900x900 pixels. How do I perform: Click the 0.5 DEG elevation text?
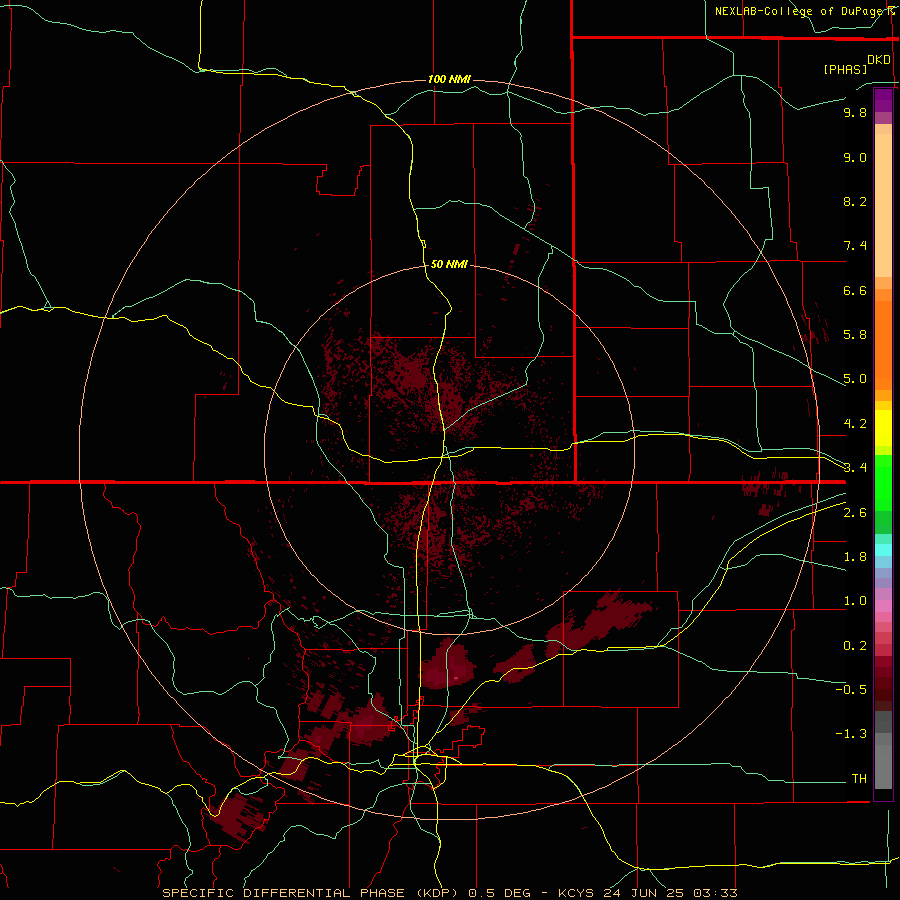tap(501, 893)
